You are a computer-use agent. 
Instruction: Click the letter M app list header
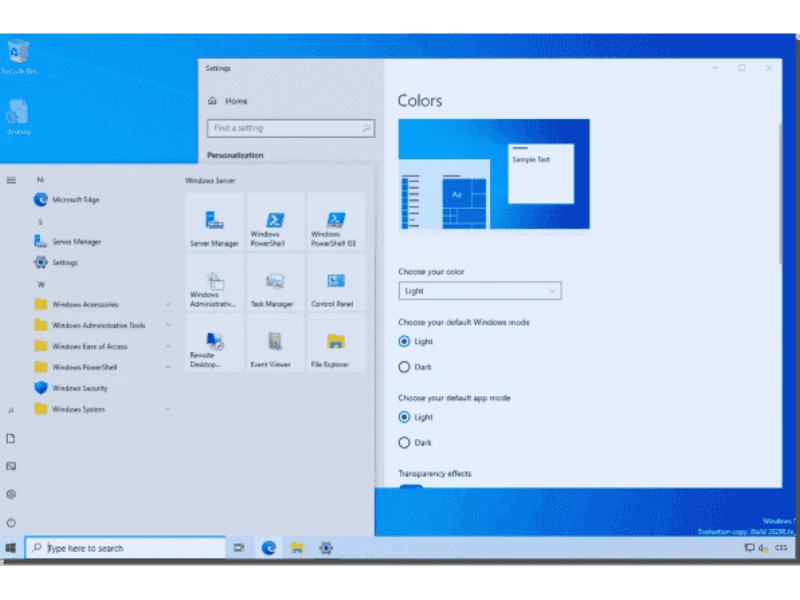click(x=40, y=180)
